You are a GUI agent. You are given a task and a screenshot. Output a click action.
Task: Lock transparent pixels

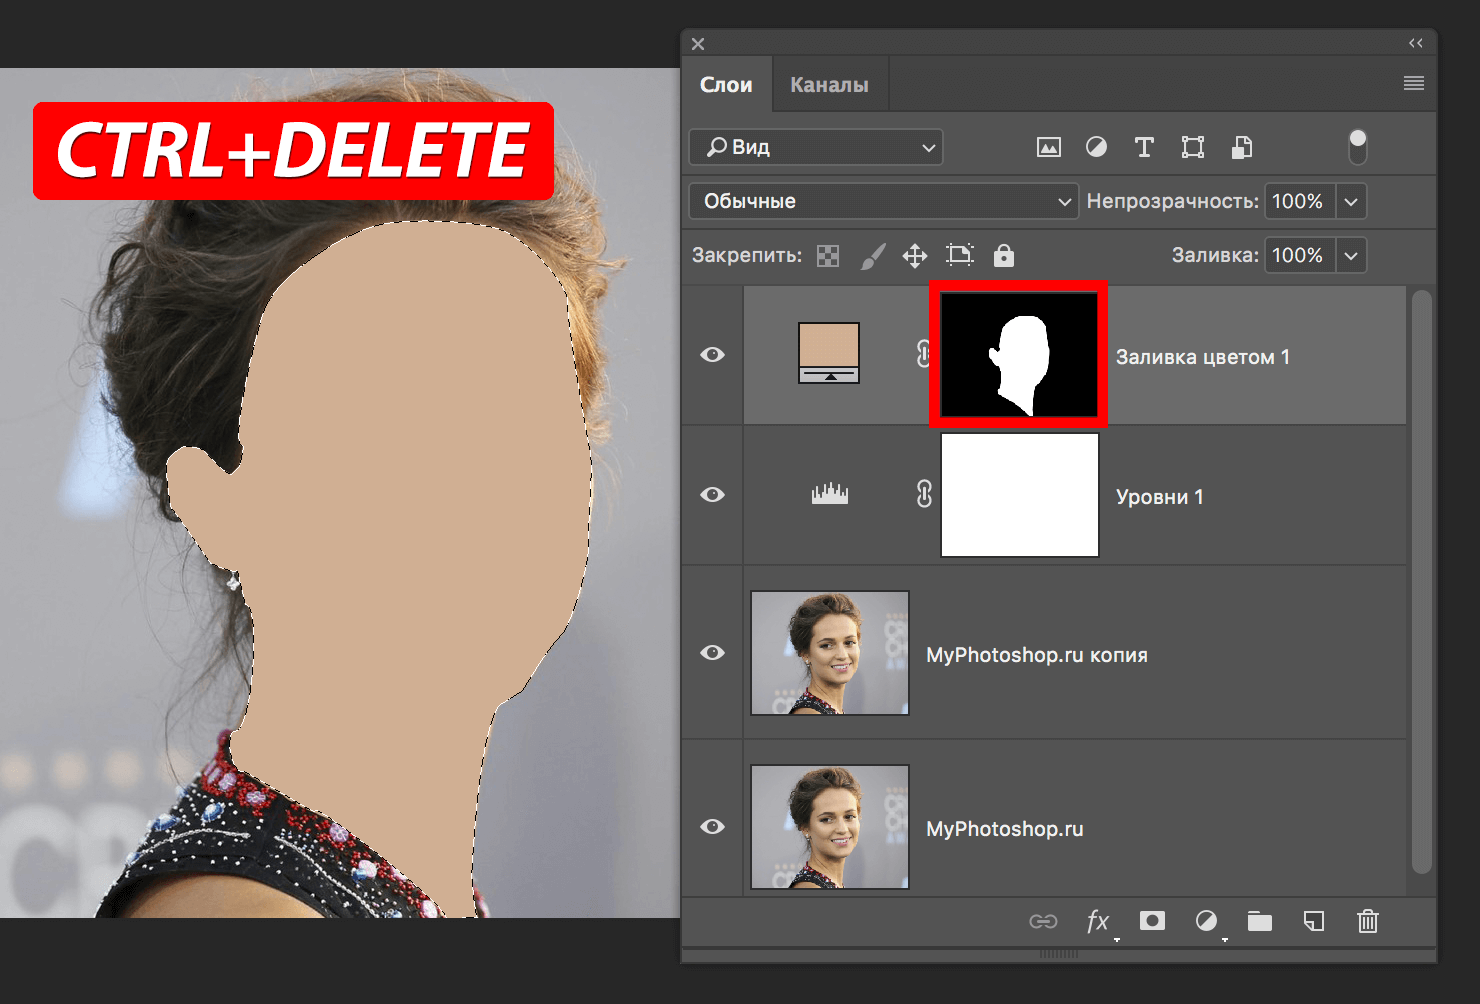coord(827,255)
